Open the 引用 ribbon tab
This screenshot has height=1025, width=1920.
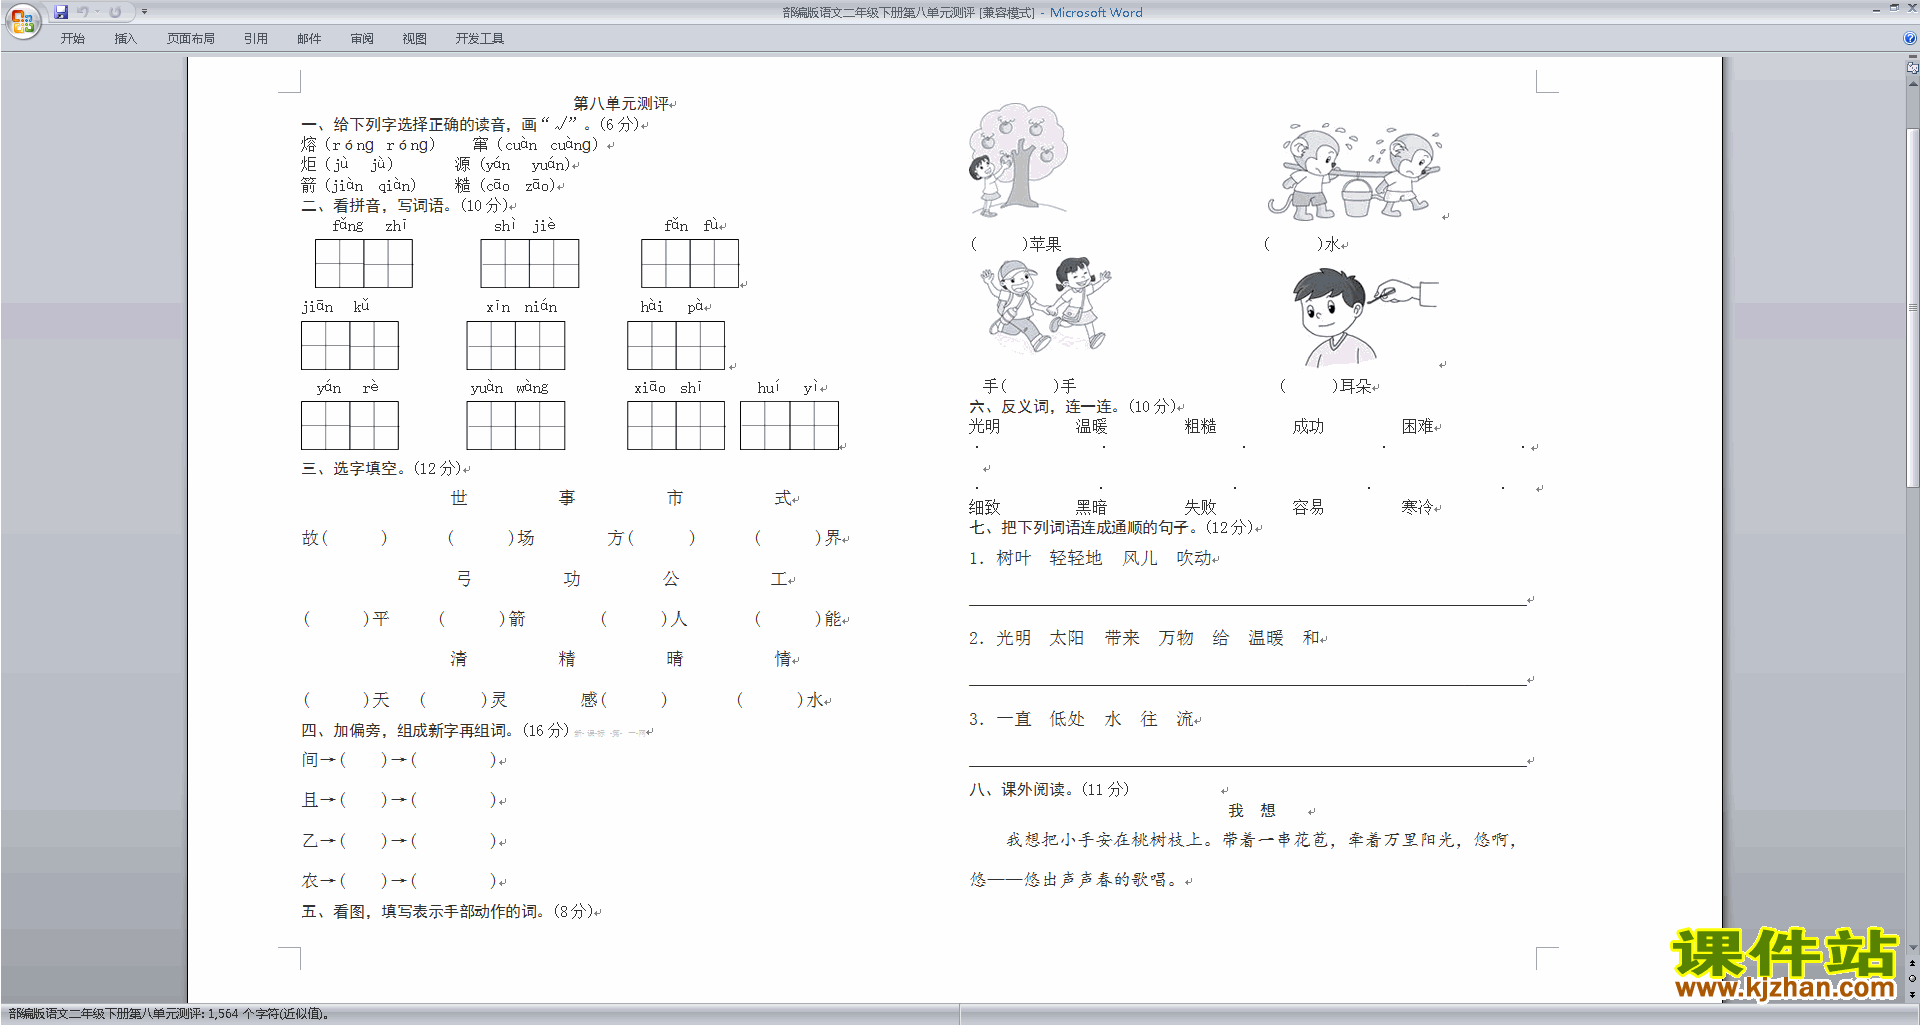tap(256, 39)
